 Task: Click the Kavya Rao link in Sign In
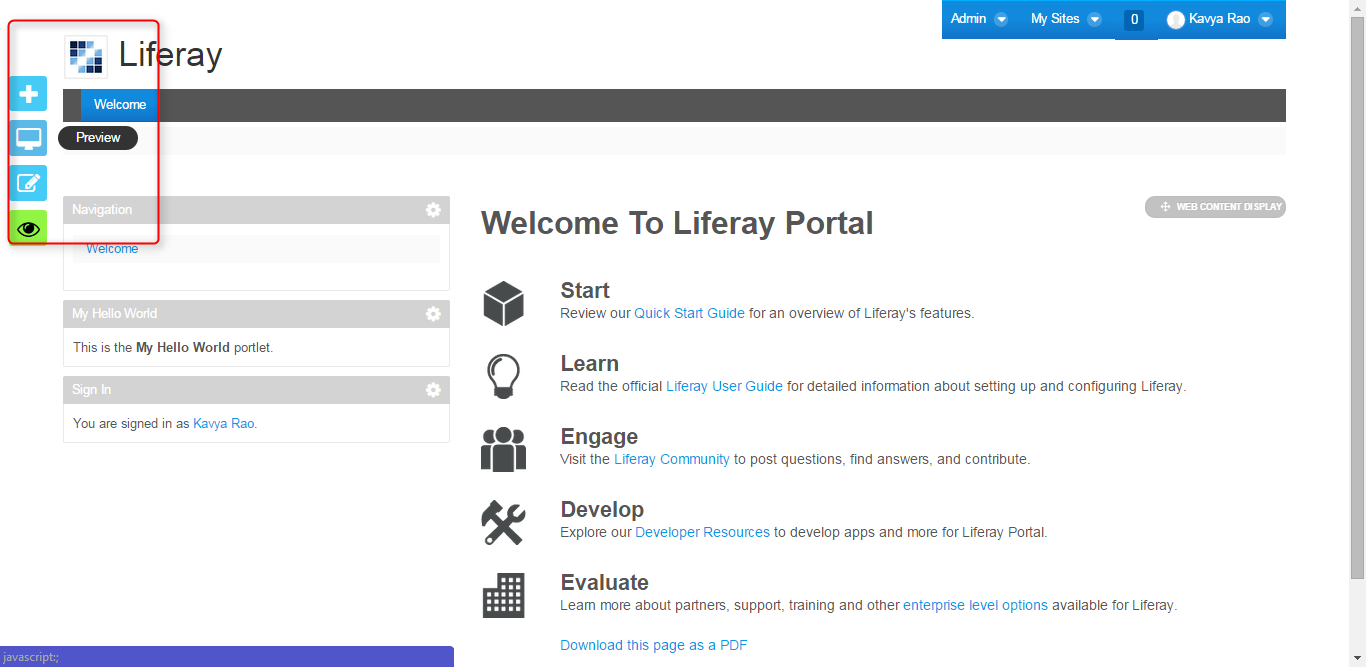tap(224, 423)
